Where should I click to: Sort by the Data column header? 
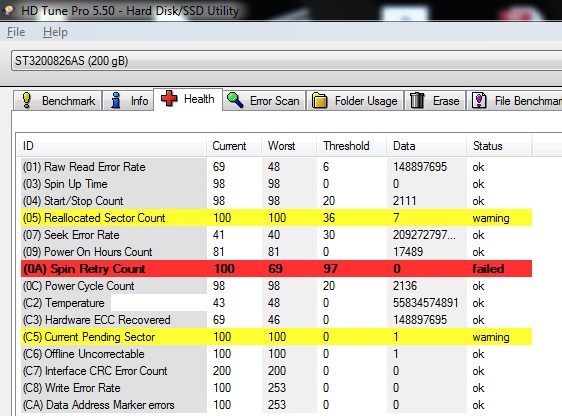(427, 146)
